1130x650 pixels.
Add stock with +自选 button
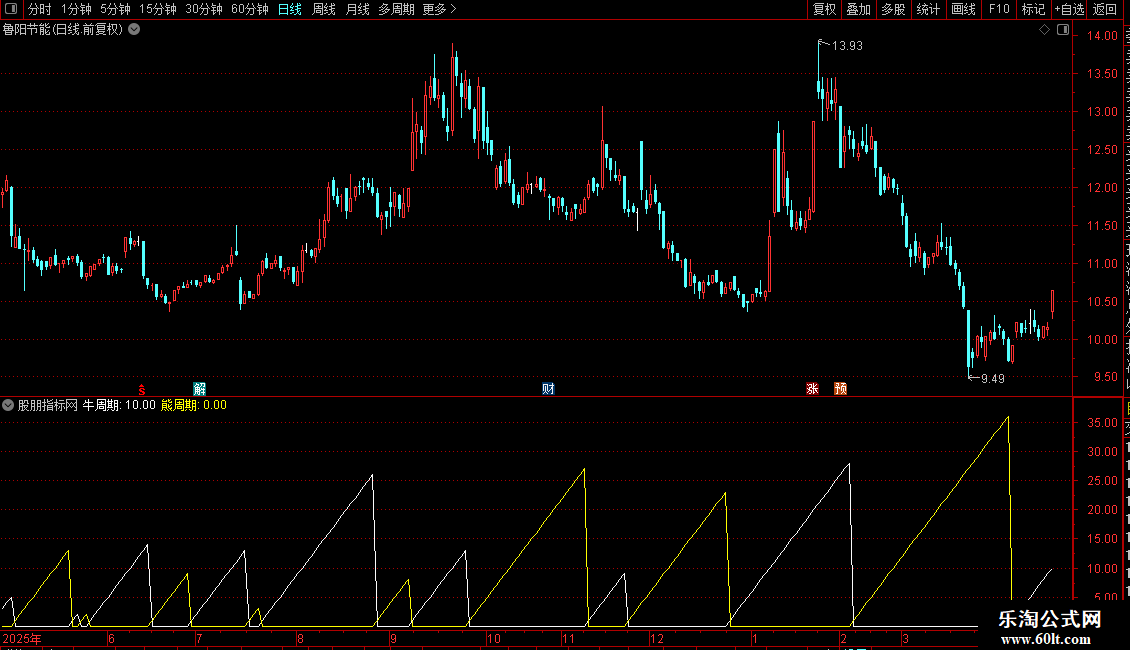pos(1069,9)
